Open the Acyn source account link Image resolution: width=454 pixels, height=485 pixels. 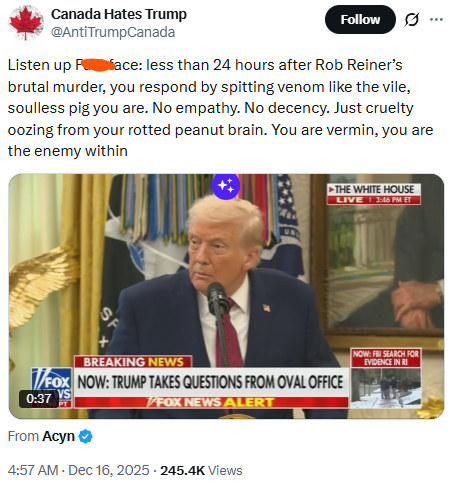click(58, 436)
